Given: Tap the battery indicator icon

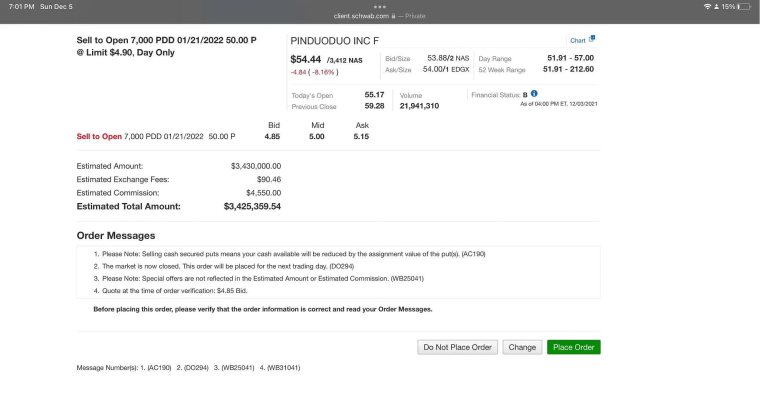Looking at the screenshot, I should [x=744, y=6].
